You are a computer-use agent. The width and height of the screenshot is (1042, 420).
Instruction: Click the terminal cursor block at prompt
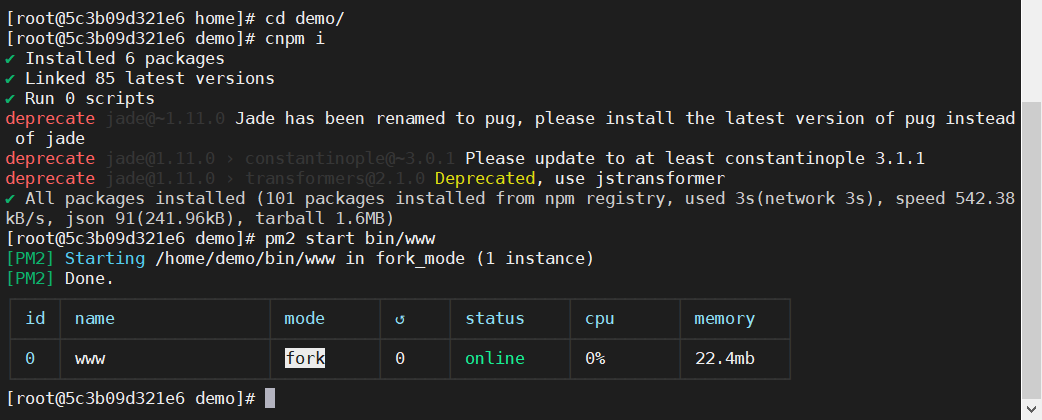tap(270, 398)
